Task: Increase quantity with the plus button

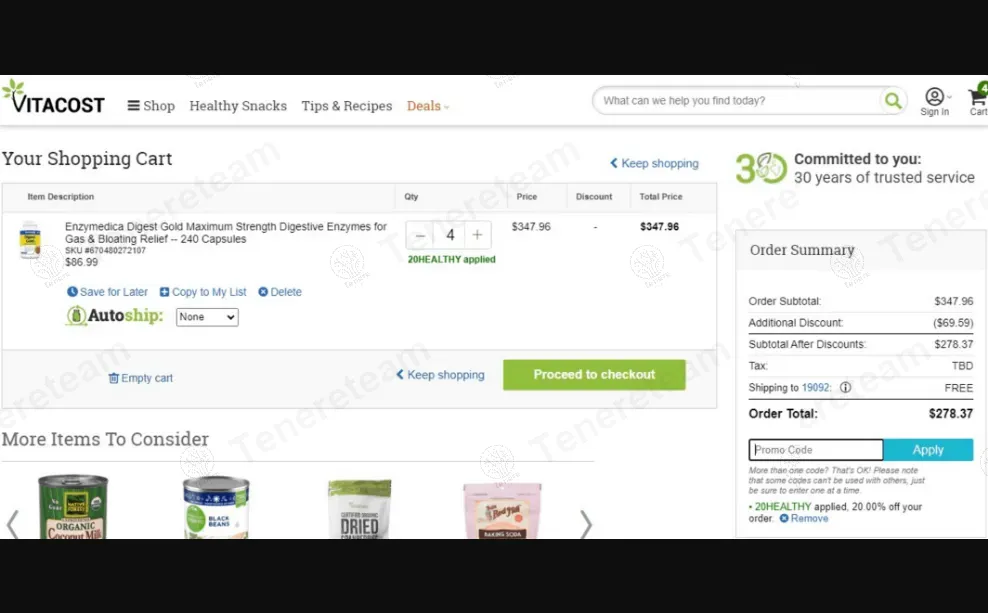Action: click(x=478, y=236)
